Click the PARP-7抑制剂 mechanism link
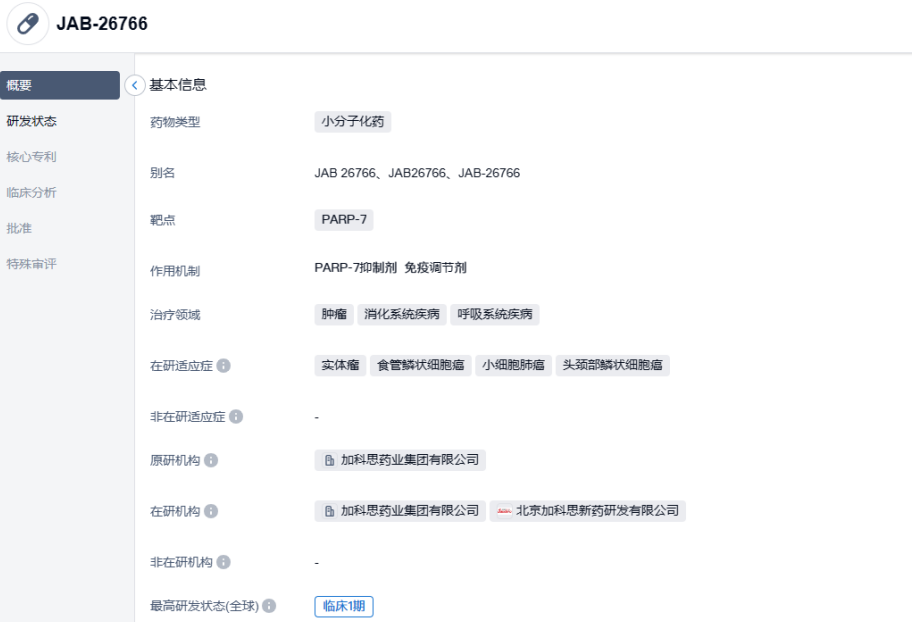The height and width of the screenshot is (622, 912). [355, 268]
